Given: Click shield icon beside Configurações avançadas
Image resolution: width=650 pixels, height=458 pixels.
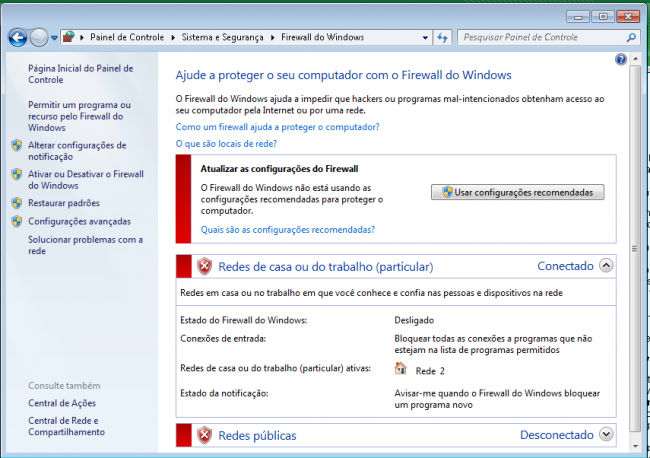Looking at the screenshot, I should [17, 221].
